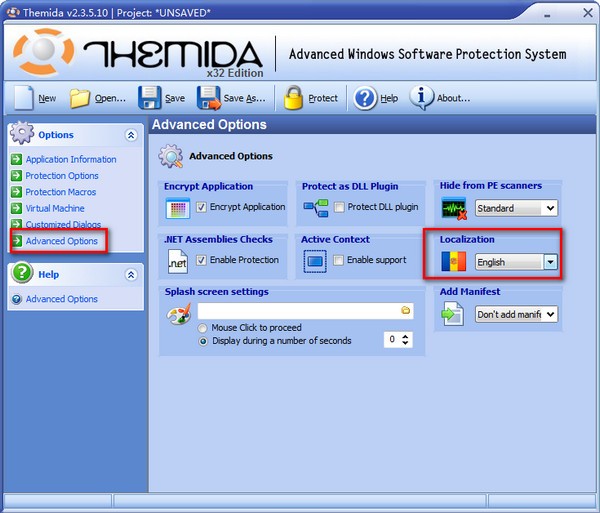Select the Mouse Click to proceed option

pyautogui.click(x=204, y=327)
